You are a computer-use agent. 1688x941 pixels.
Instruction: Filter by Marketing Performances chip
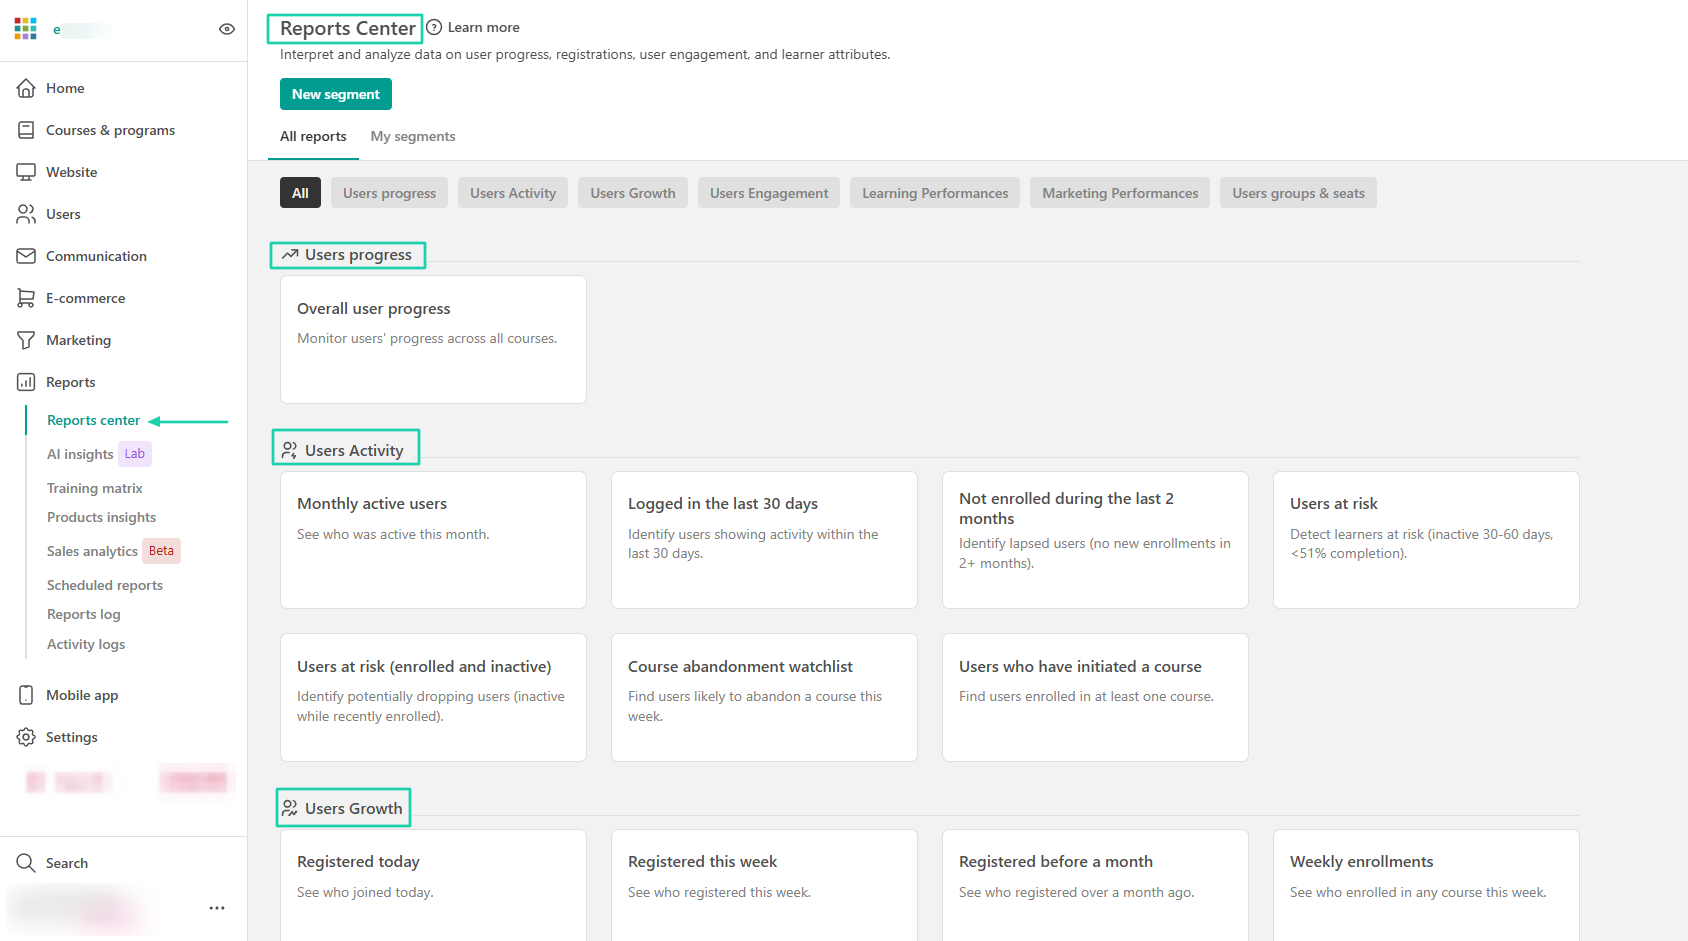click(x=1120, y=193)
